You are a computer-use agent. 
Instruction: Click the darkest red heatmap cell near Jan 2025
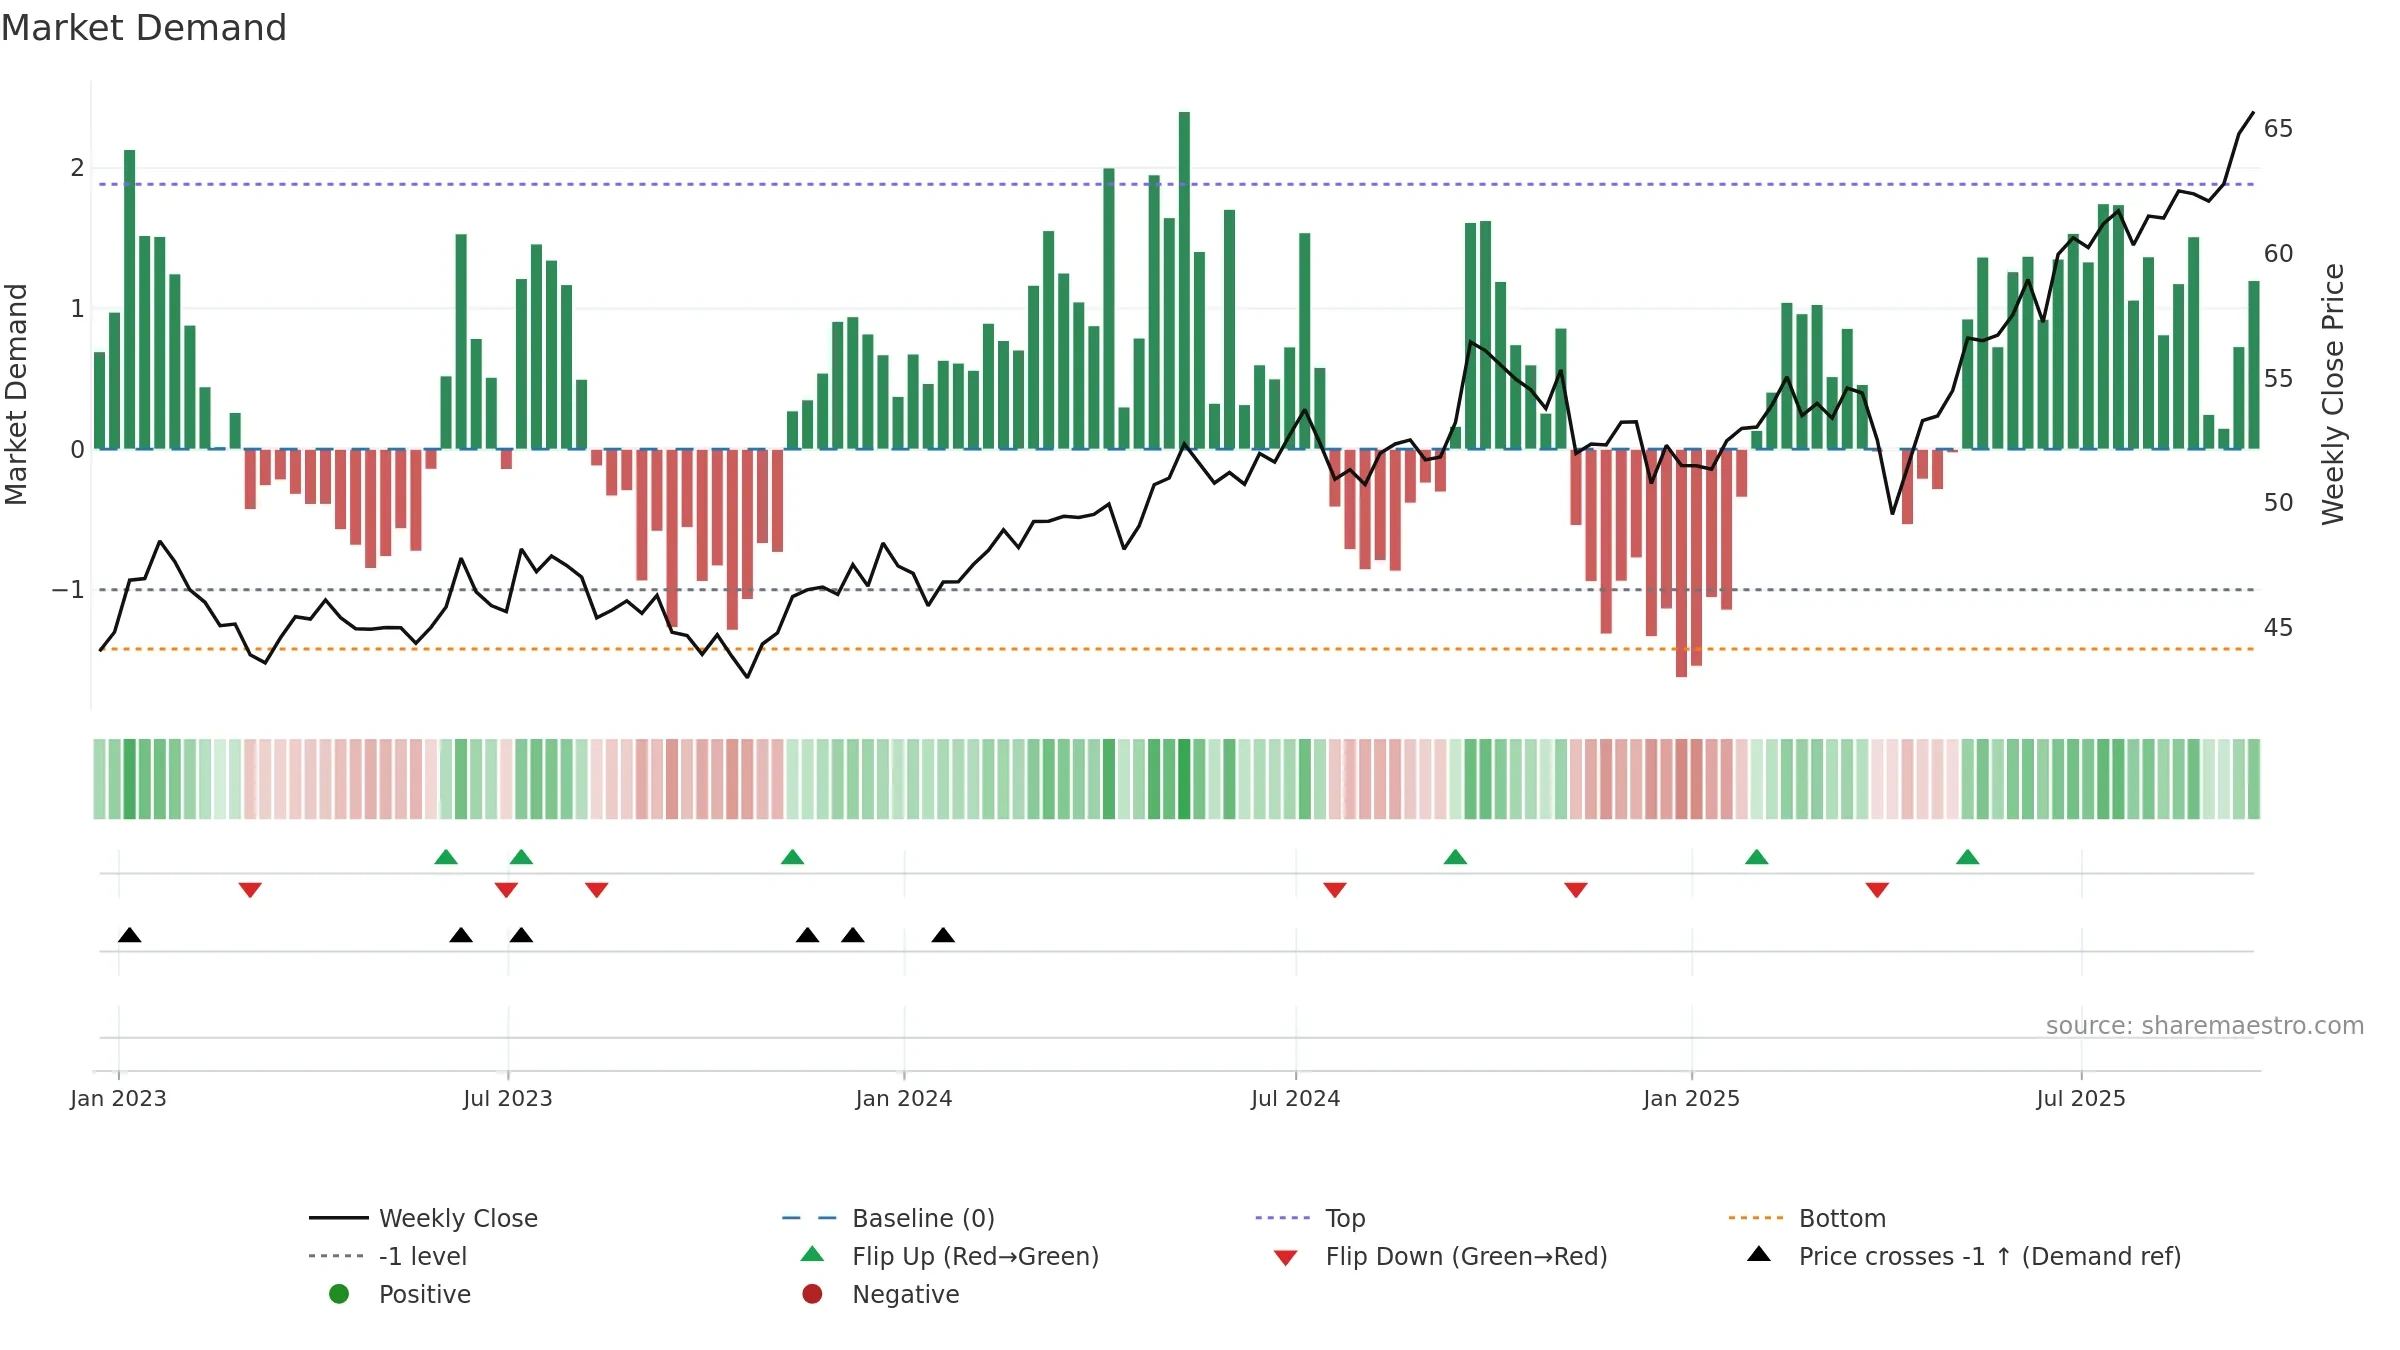point(1681,779)
